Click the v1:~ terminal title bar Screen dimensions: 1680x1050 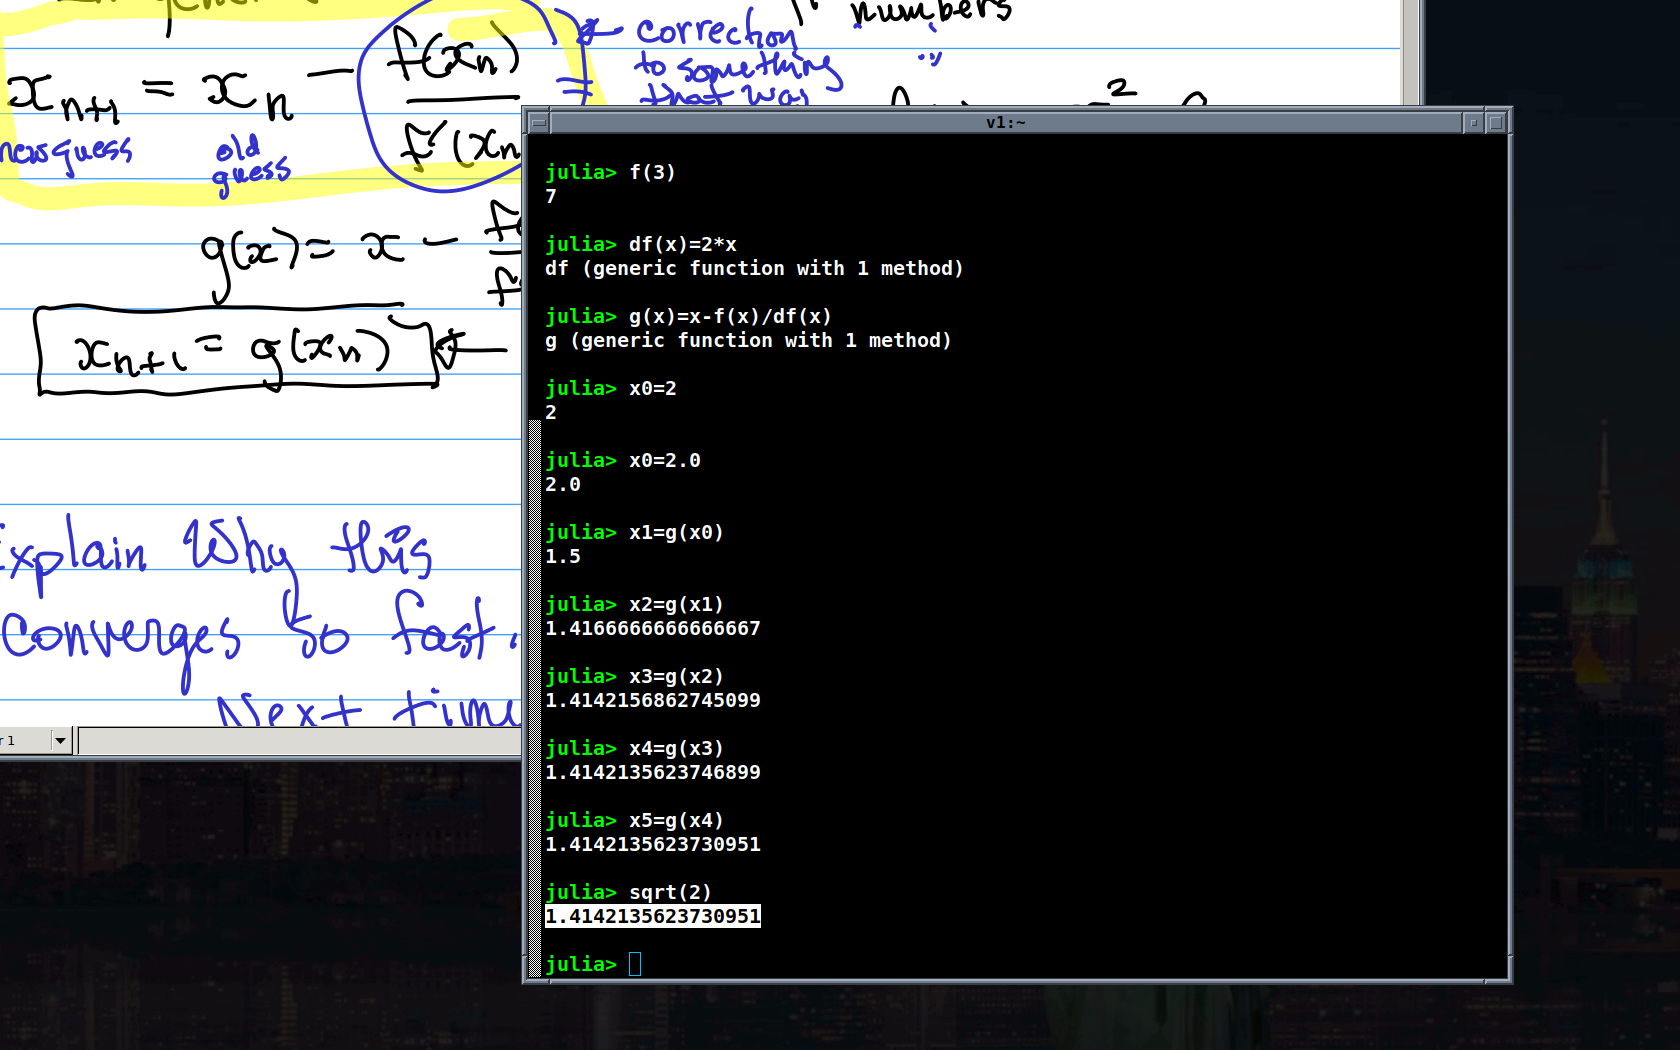(1005, 122)
